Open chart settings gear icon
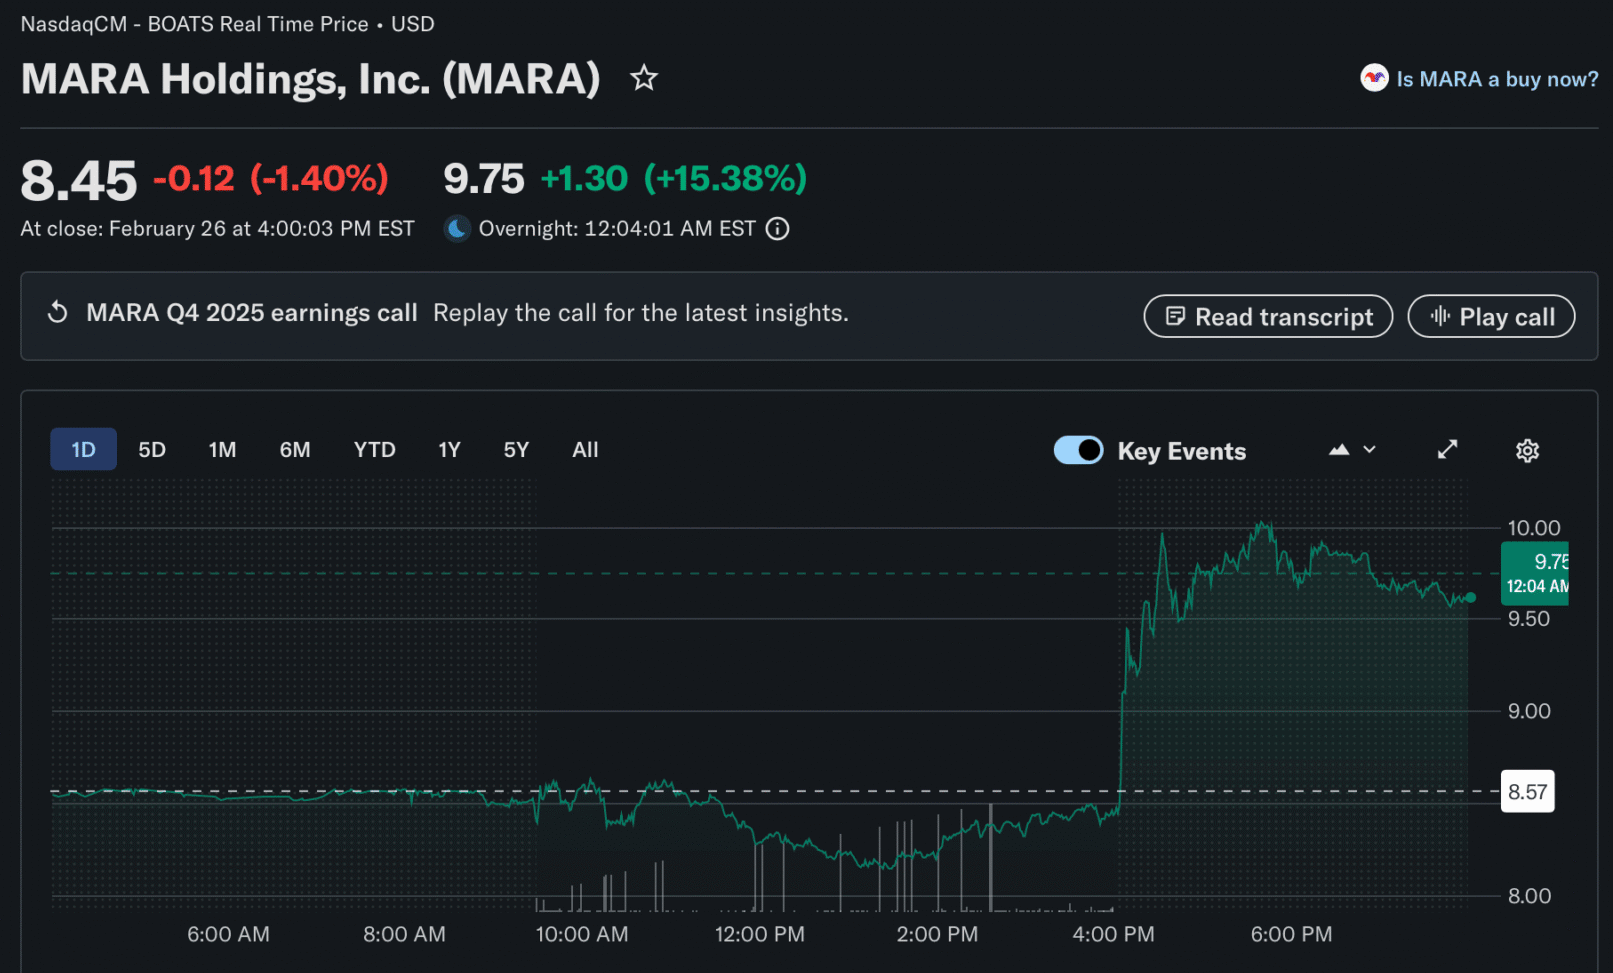Viewport: 1613px width, 973px height. (x=1527, y=451)
